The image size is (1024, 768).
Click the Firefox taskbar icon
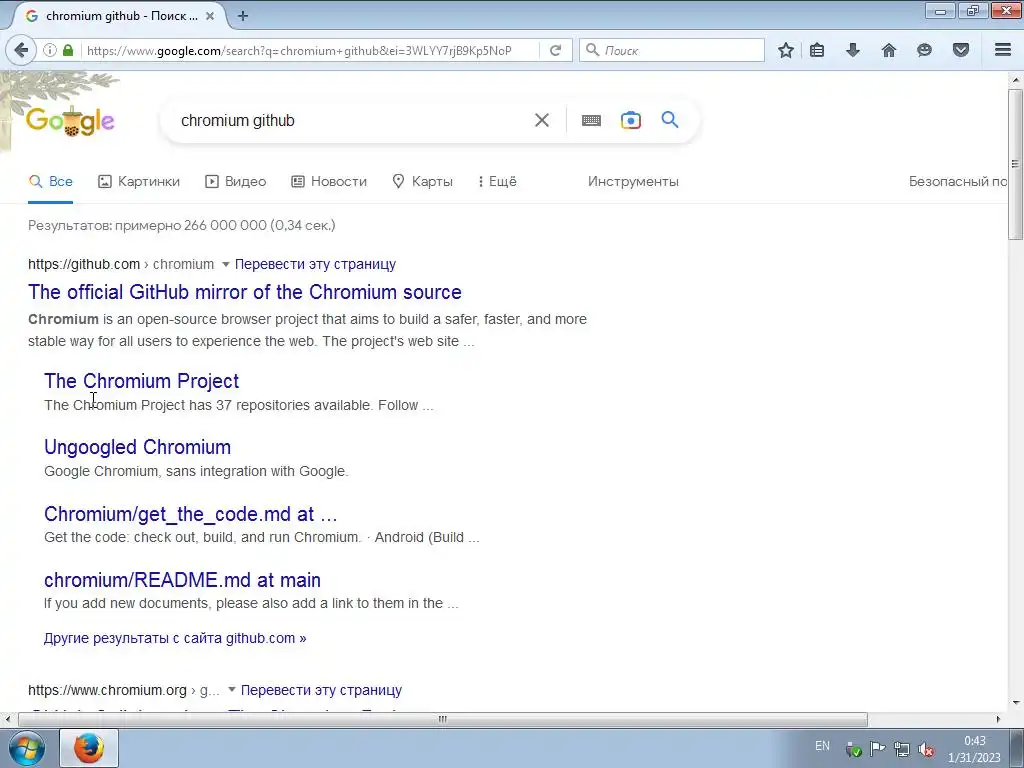(89, 748)
